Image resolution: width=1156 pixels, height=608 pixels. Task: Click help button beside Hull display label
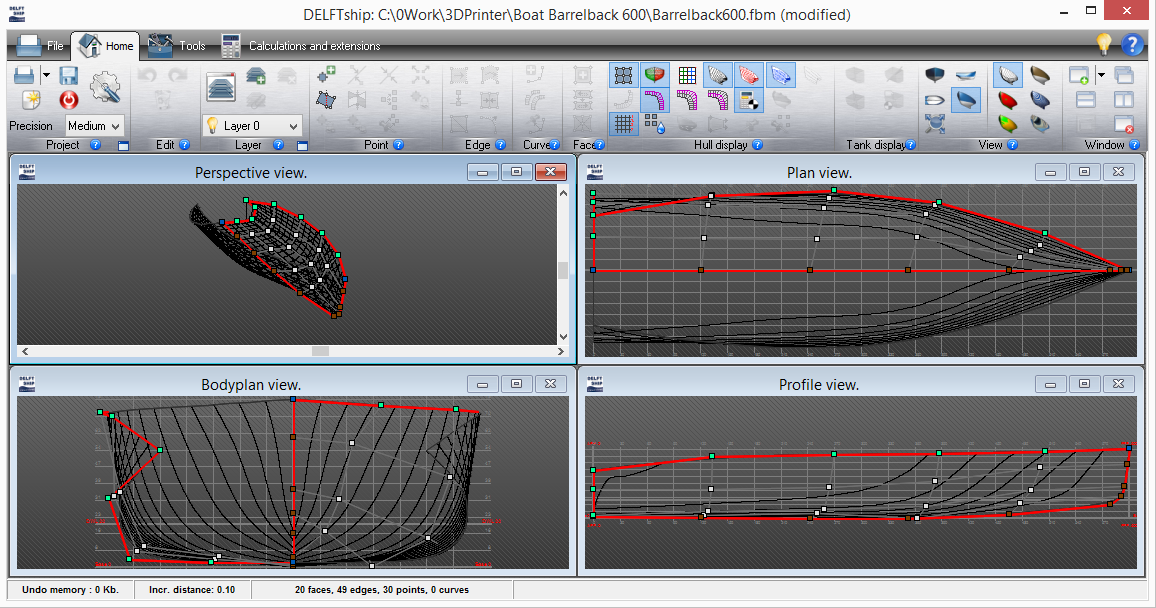click(x=757, y=145)
